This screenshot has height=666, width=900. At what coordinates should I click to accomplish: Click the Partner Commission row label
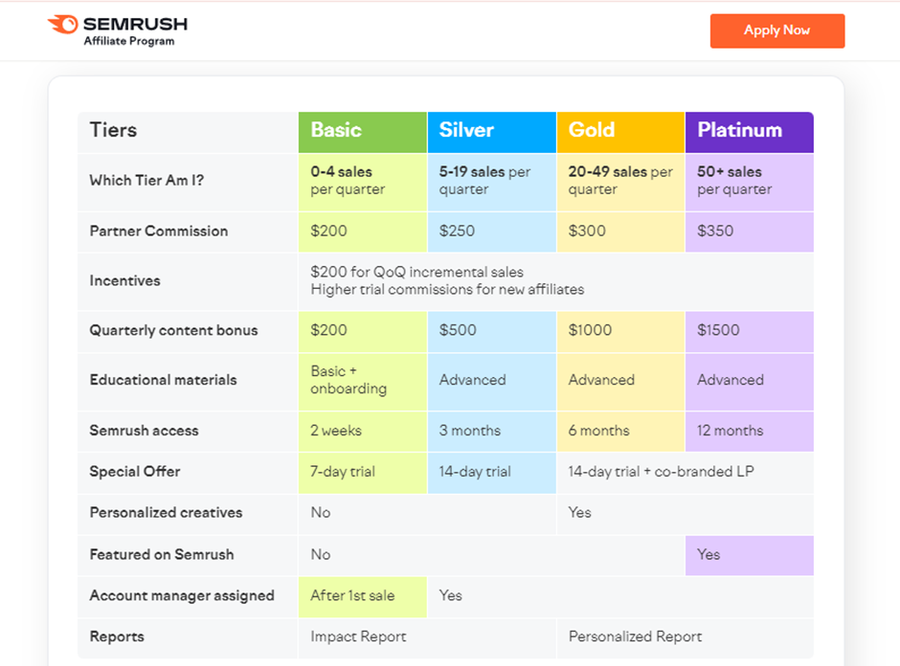pyautogui.click(x=158, y=231)
